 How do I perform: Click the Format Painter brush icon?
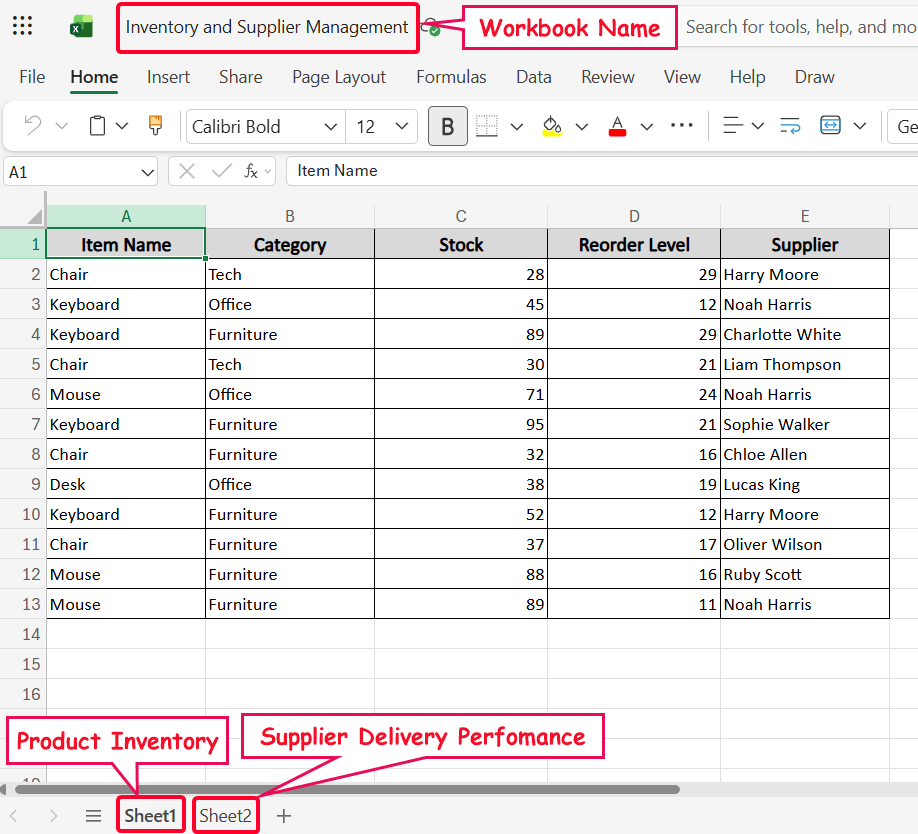[x=155, y=126]
